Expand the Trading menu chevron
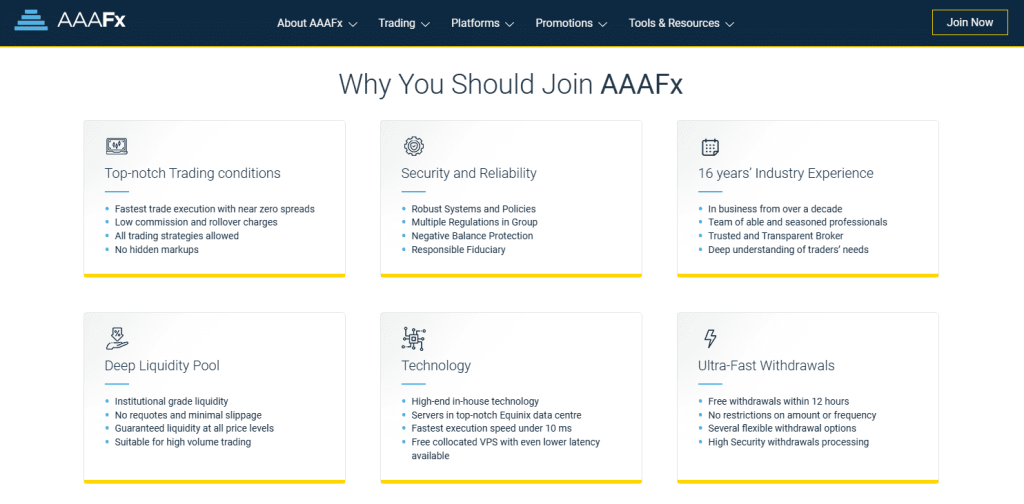Viewport: 1024px width, 504px height. pyautogui.click(x=426, y=24)
